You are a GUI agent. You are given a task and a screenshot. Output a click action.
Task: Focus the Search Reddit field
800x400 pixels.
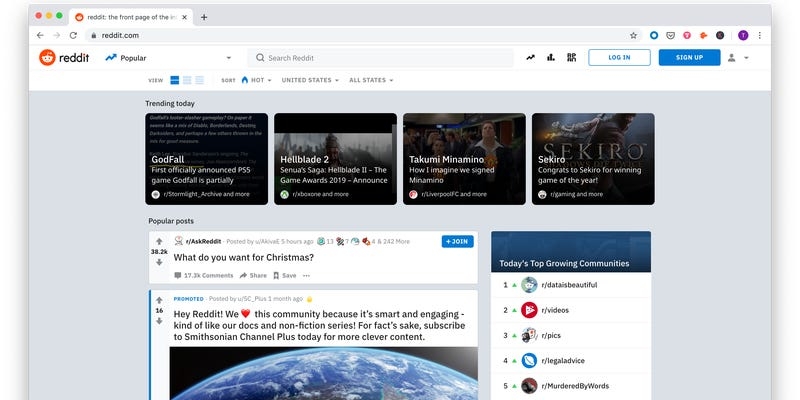[x=381, y=58]
